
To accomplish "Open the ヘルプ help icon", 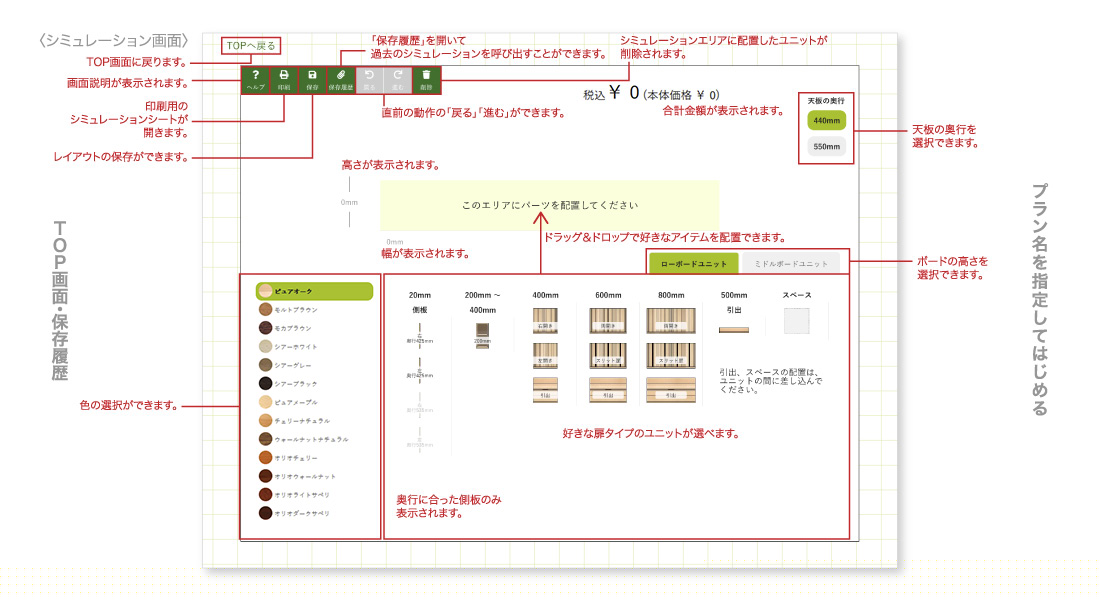I will 256,80.
